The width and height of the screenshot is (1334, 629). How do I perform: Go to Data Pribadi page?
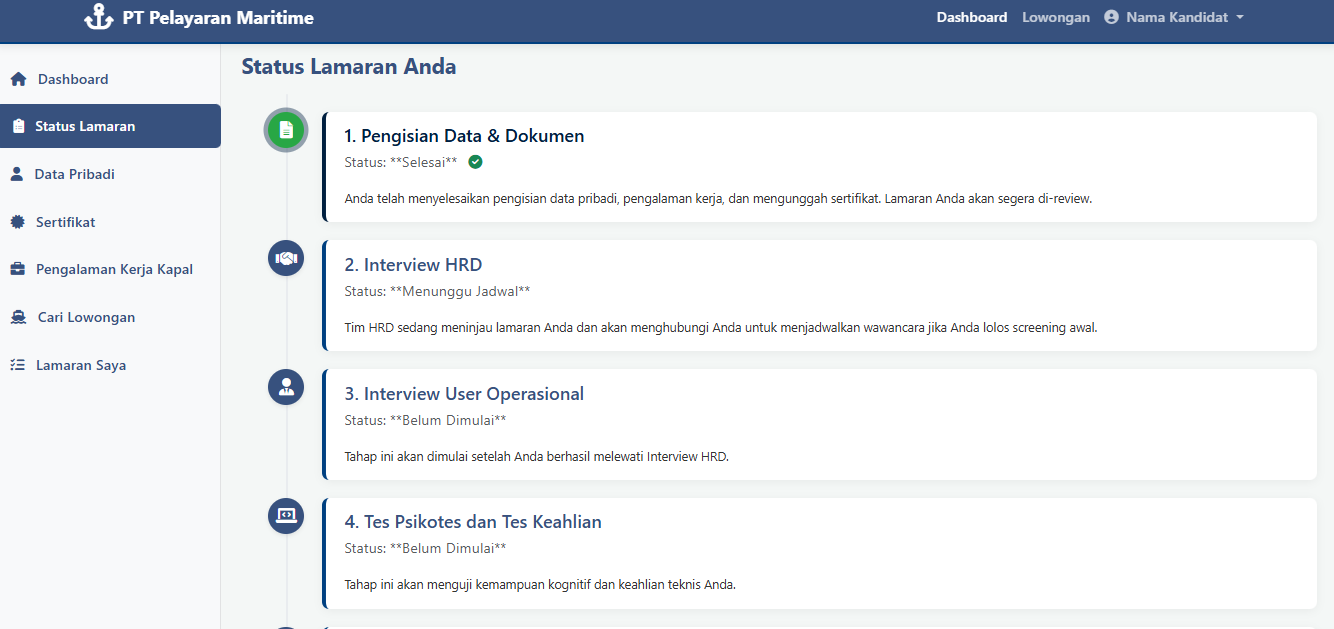pos(74,174)
